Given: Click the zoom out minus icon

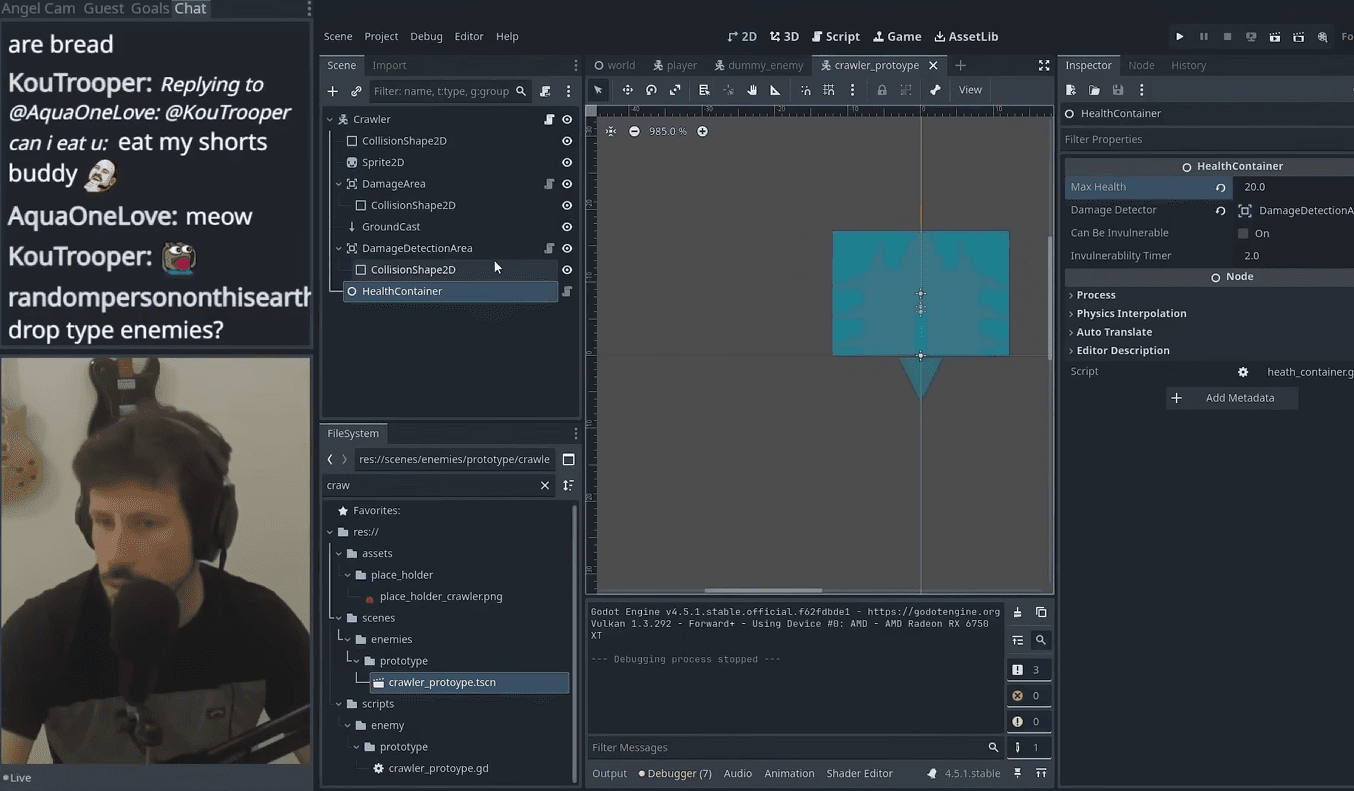Looking at the screenshot, I should point(634,131).
